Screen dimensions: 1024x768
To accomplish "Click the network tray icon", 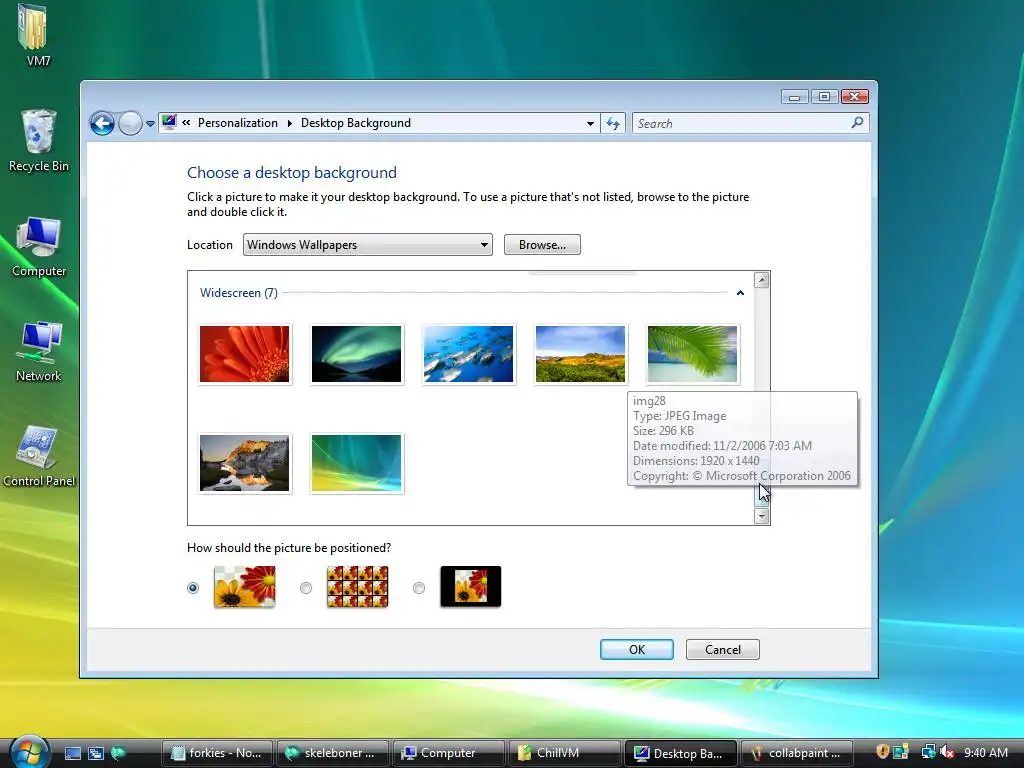I will [928, 752].
